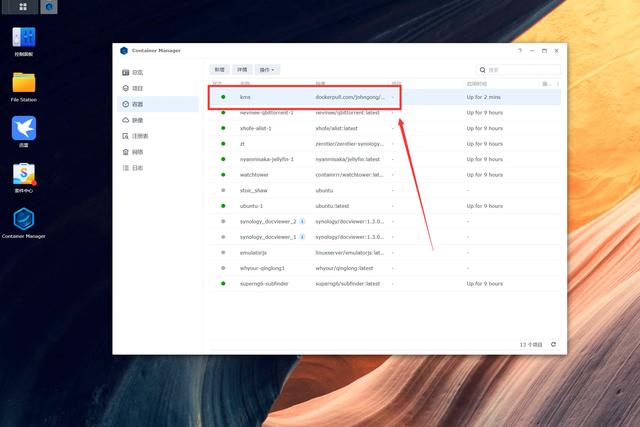Image resolution: width=640 pixels, height=427 pixels.
Task: Click the green status dot of kms
Action: (223, 97)
